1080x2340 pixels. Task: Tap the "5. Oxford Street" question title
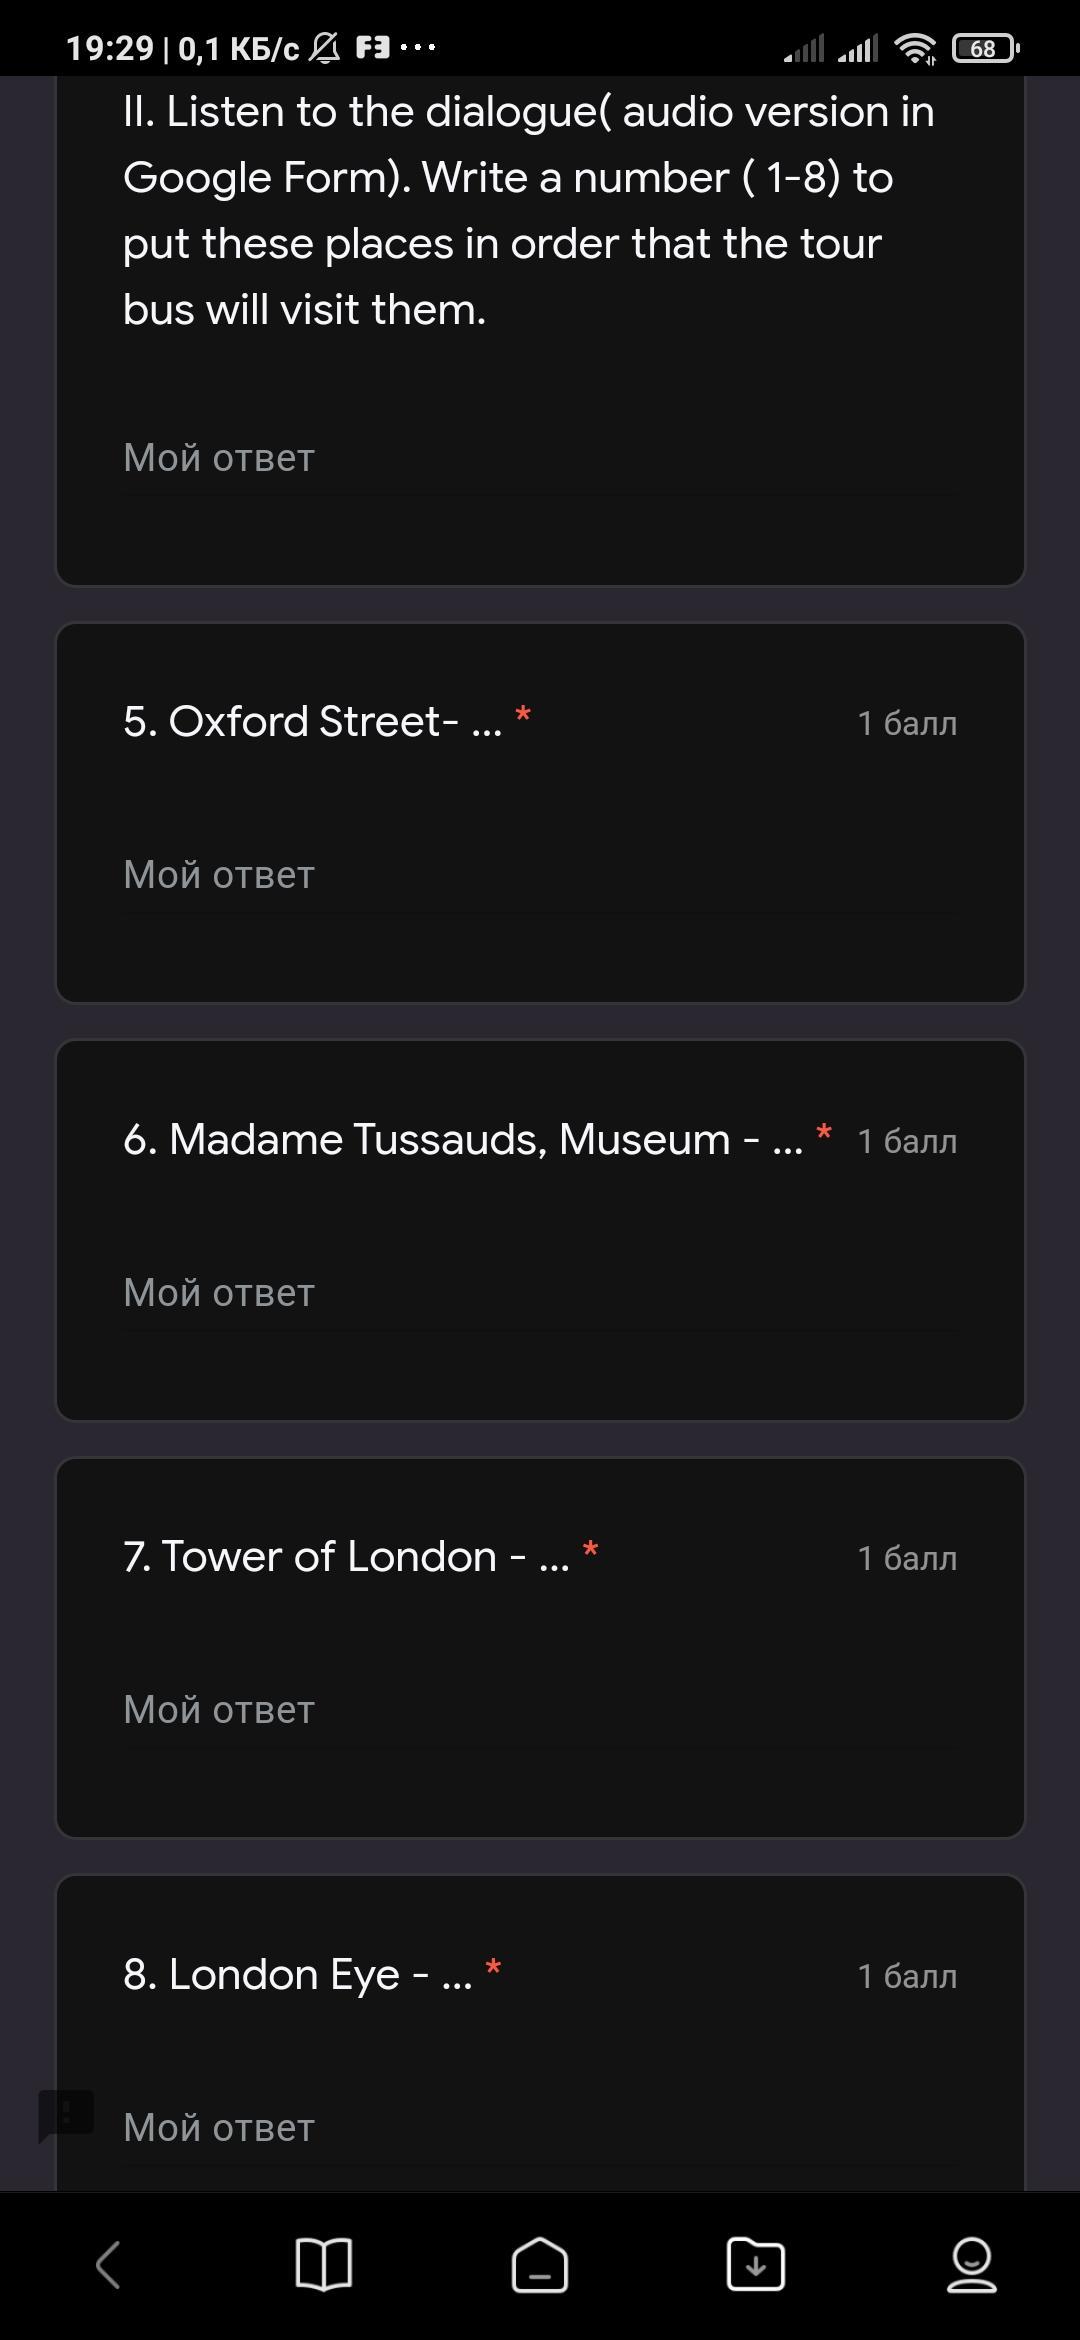(x=312, y=721)
